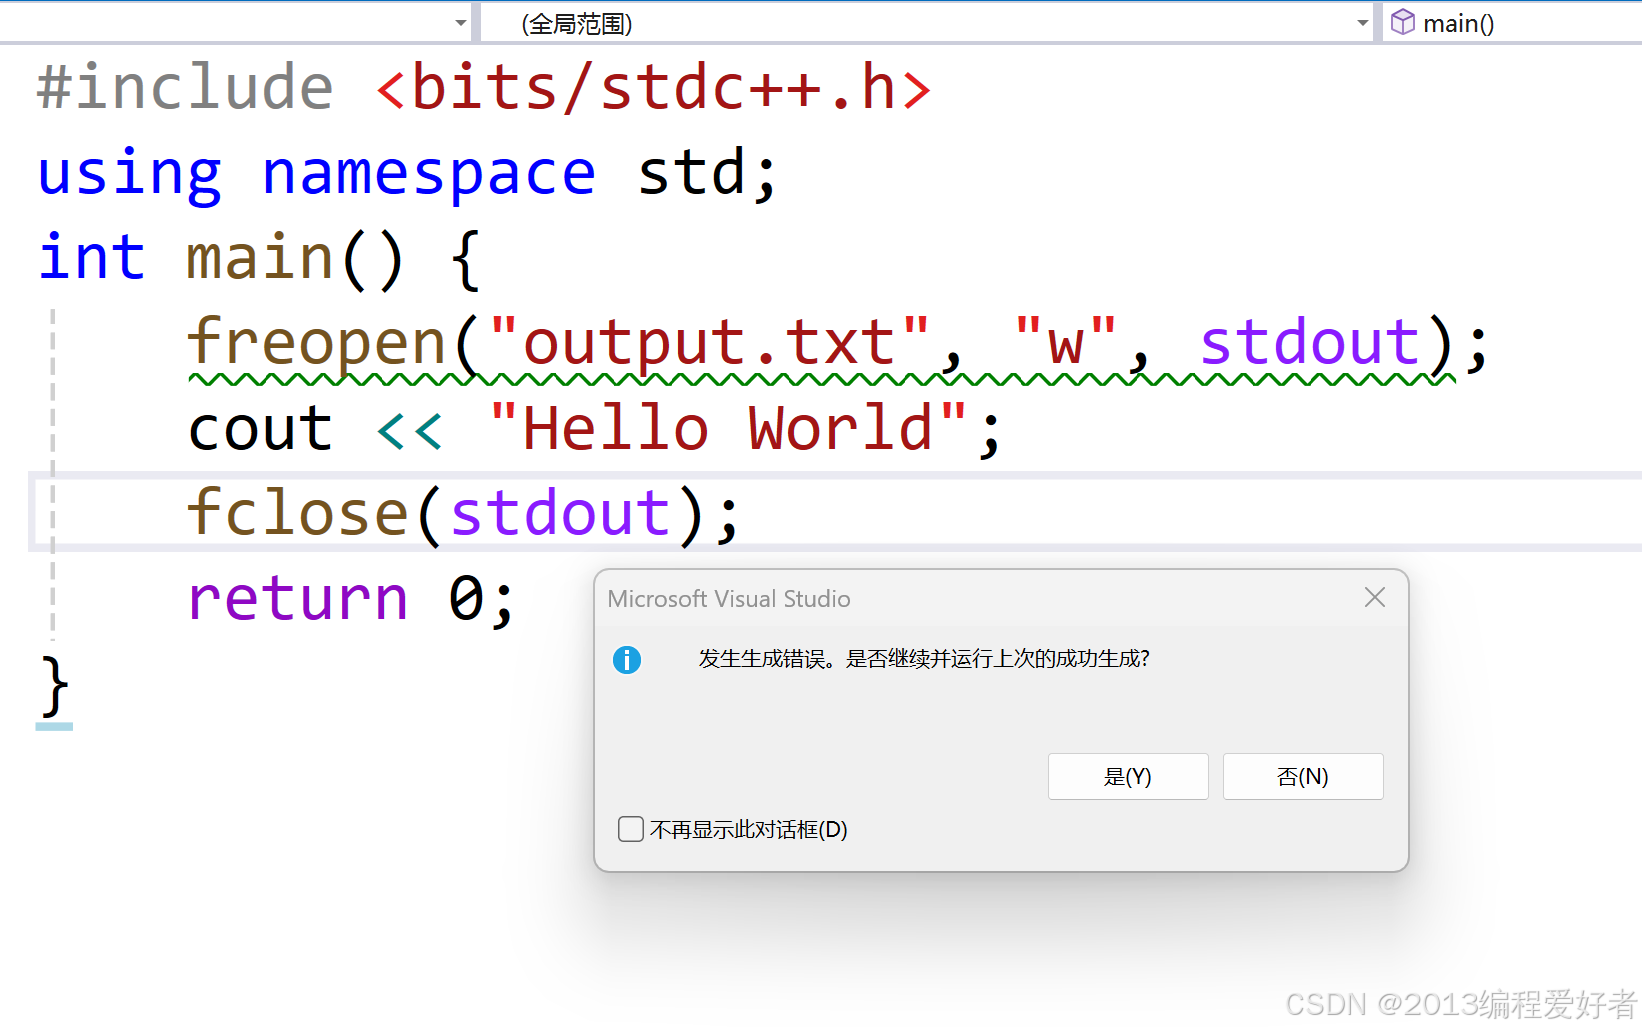Image resolution: width=1642 pixels, height=1032 pixels.
Task: Click the "w" string literal
Action: click(1065, 343)
